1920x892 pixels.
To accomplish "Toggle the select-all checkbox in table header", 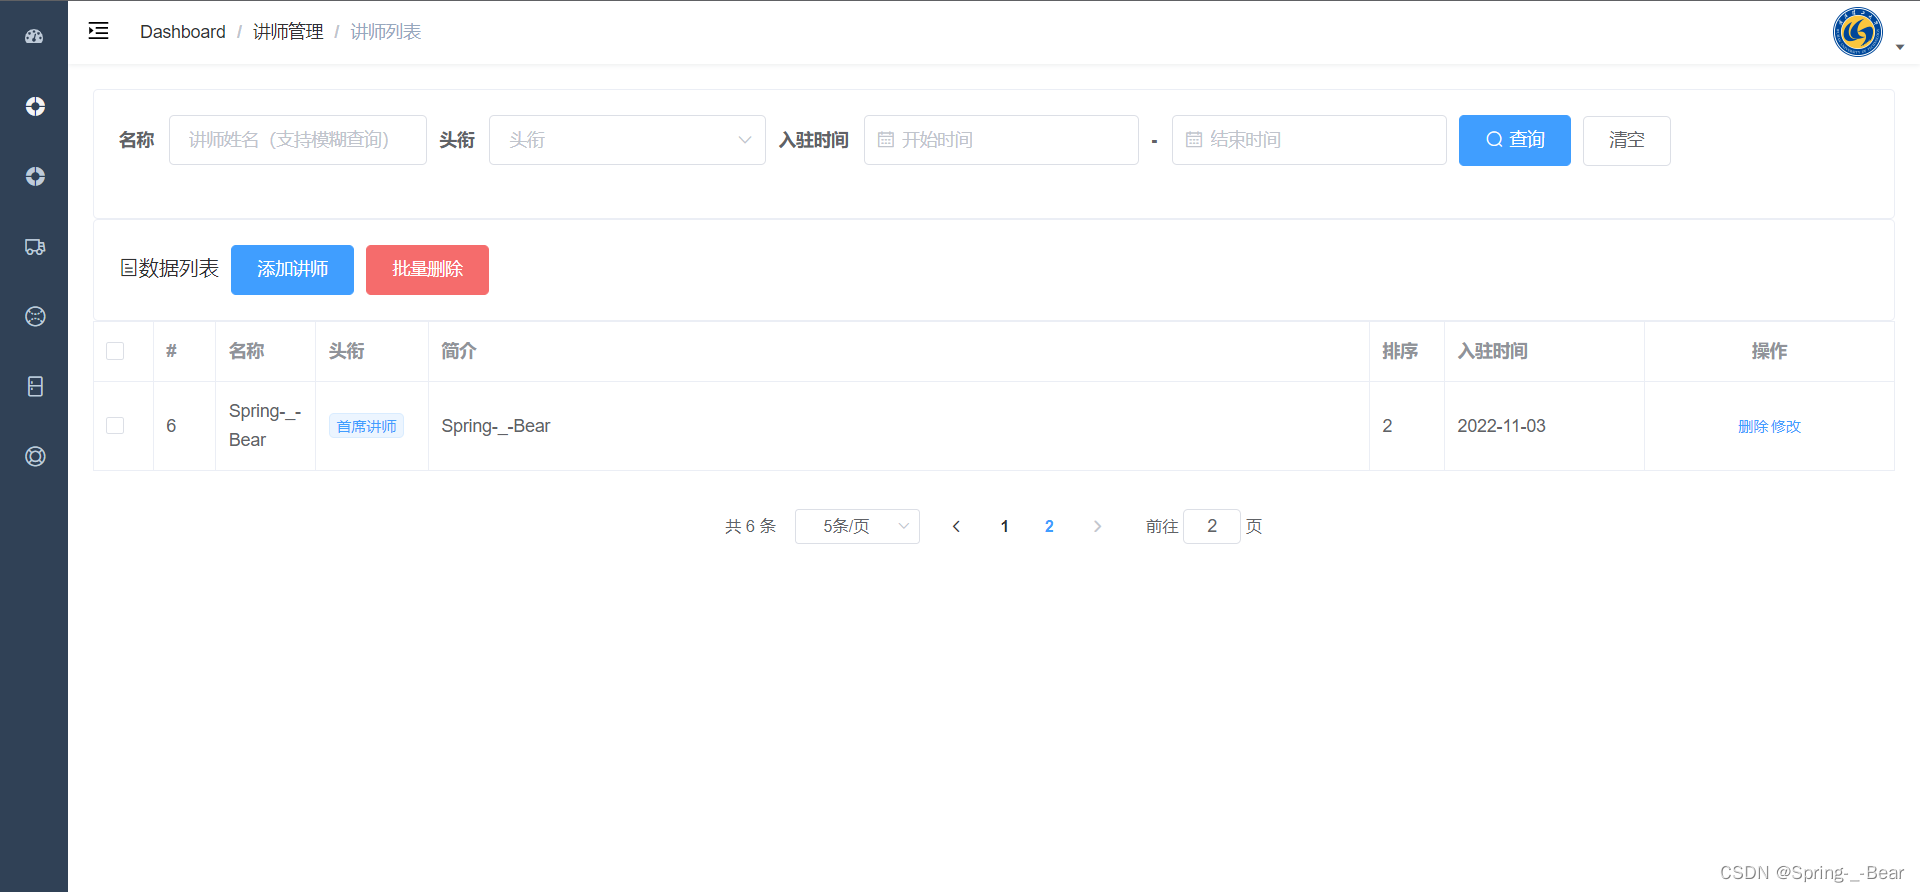I will [115, 351].
